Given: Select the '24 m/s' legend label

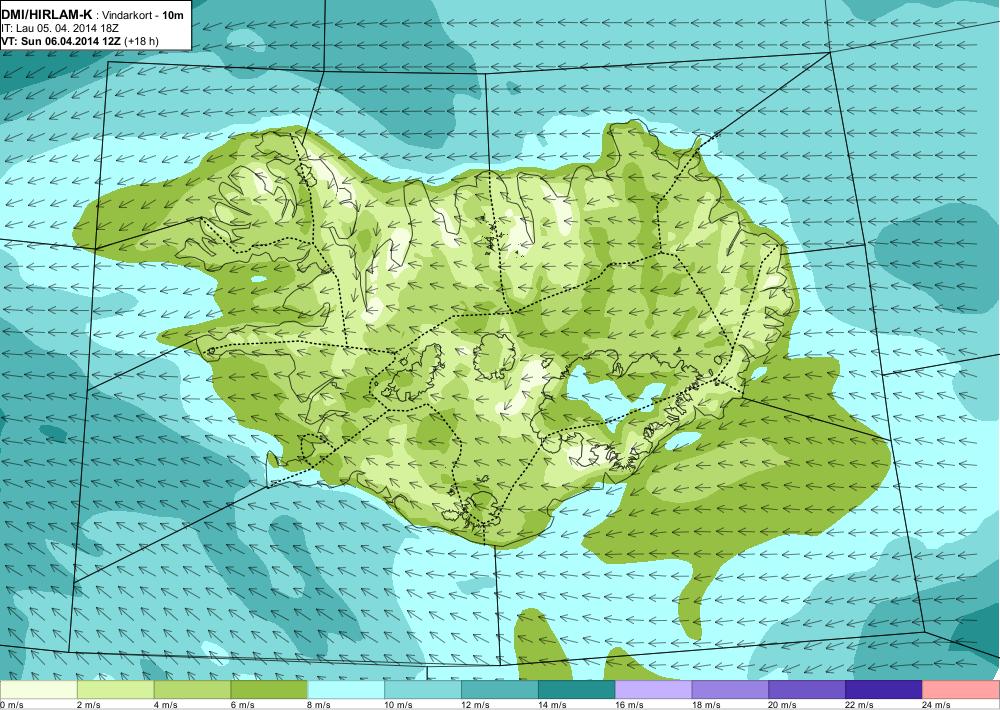Looking at the screenshot, I should [x=936, y=705].
